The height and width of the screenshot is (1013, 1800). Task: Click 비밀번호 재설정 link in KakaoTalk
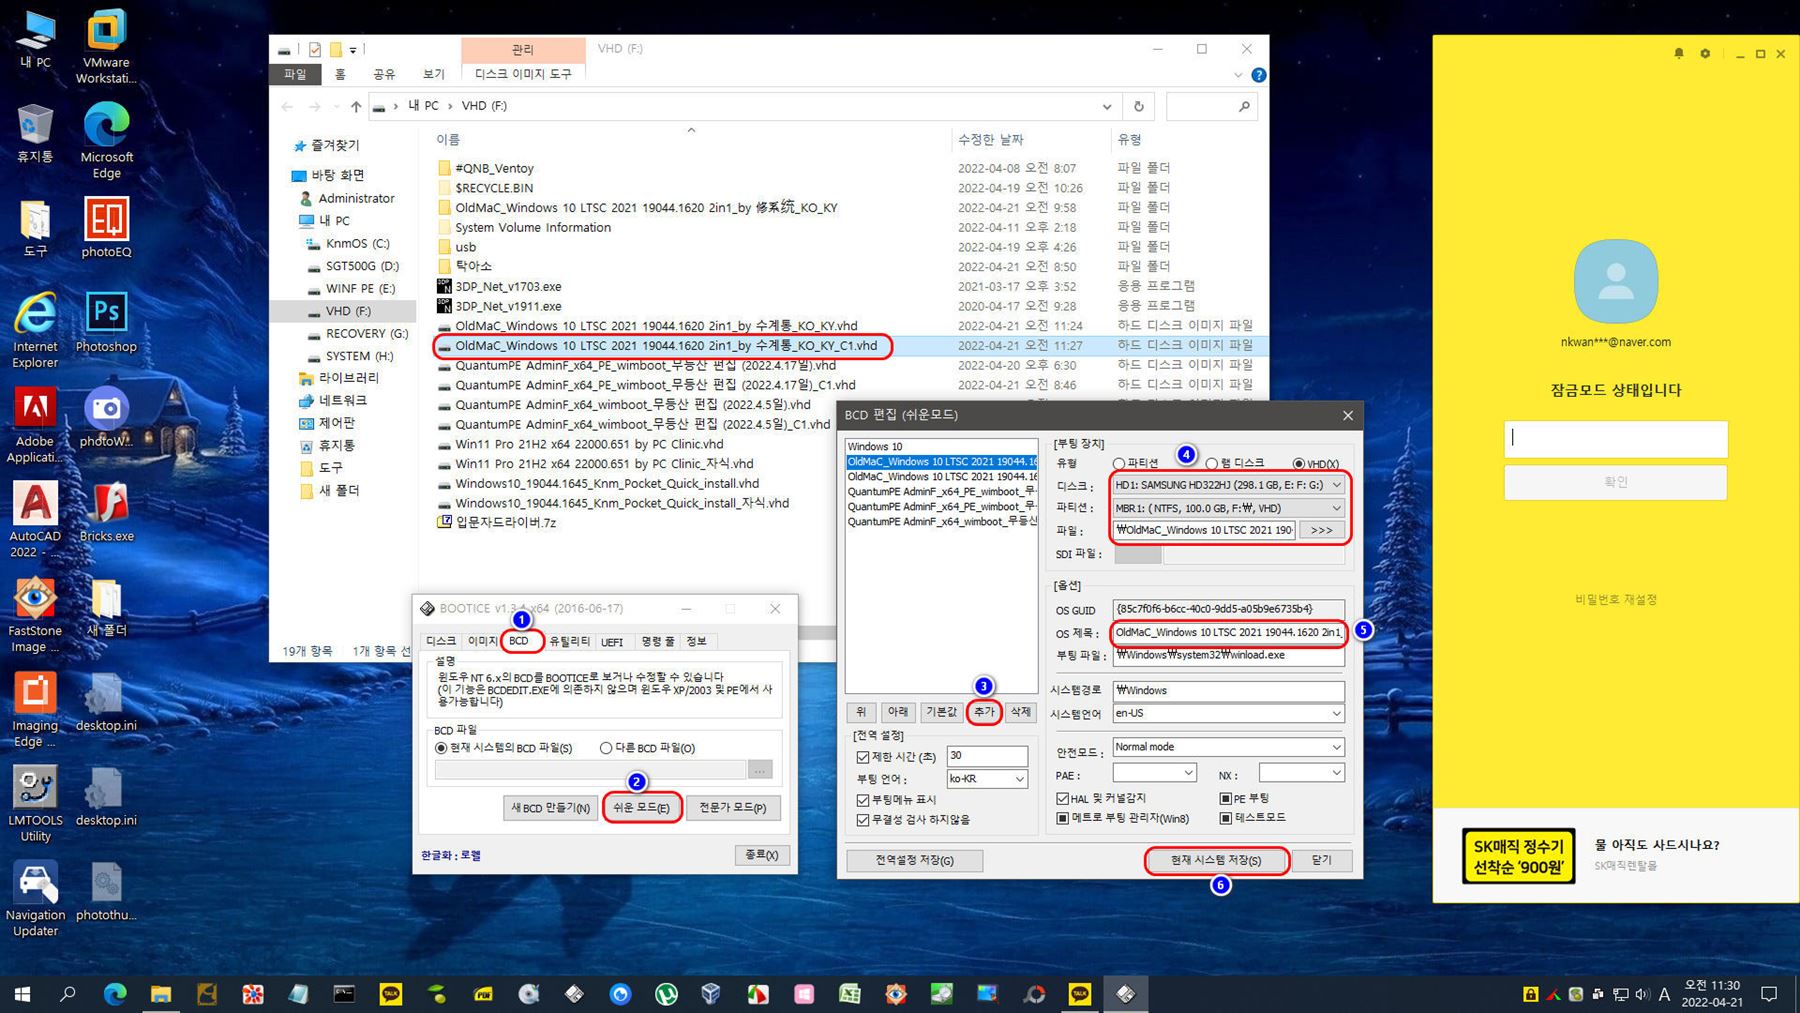[x=1616, y=600]
